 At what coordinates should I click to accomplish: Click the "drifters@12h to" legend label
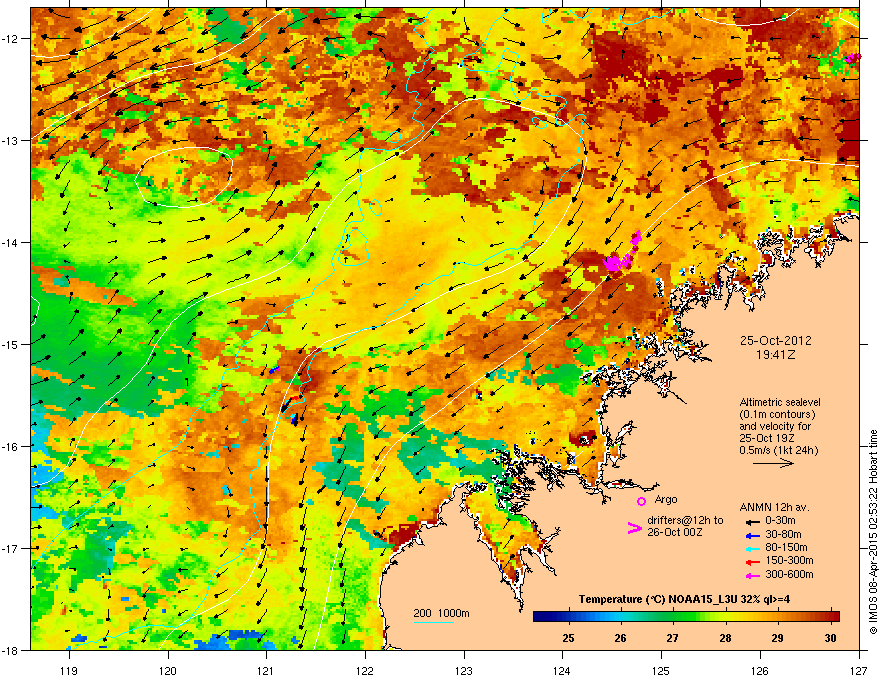coord(685,521)
